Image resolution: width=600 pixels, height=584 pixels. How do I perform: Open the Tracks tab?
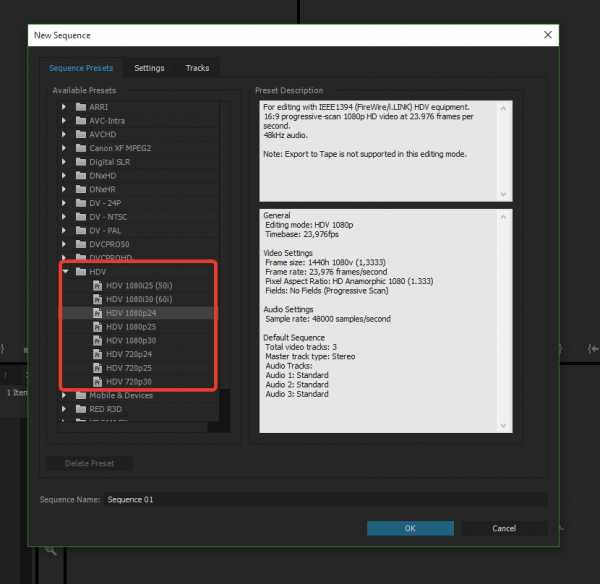point(197,68)
